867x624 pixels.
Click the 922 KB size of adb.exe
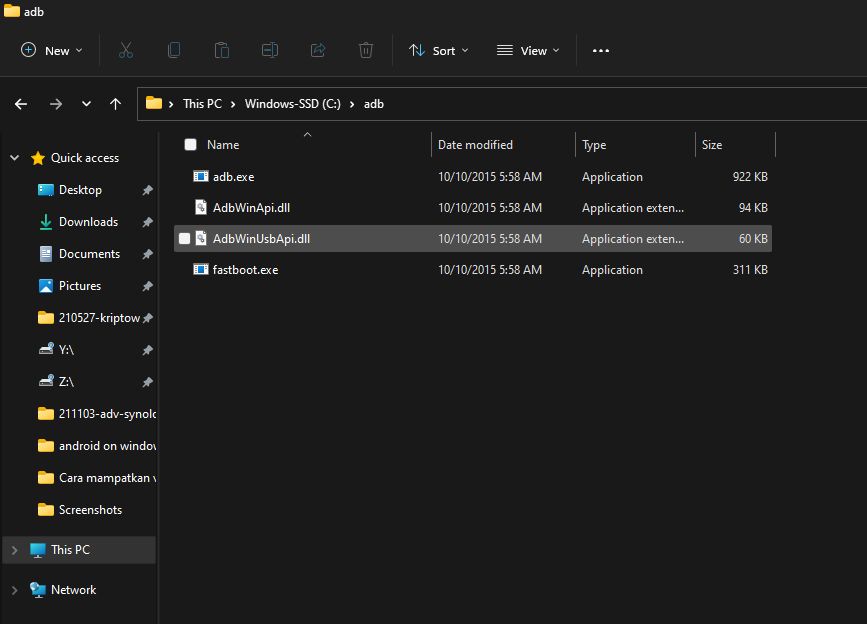coord(750,177)
